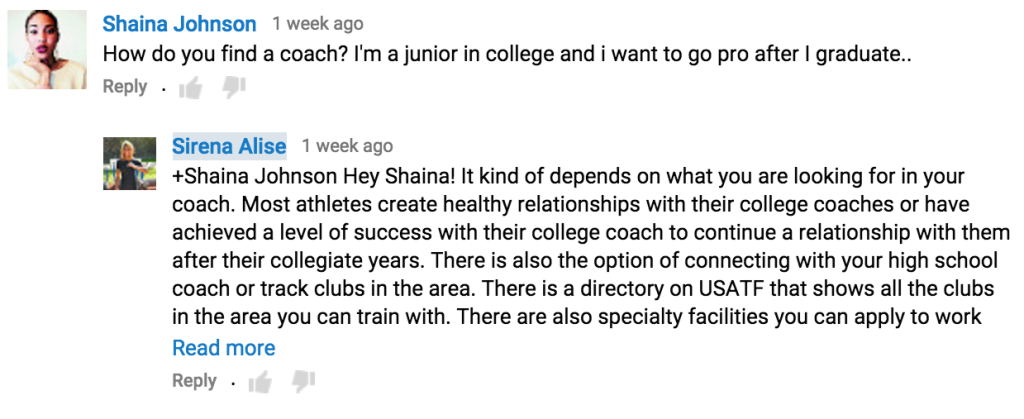Click the question text about finding a coach
Viewport: 1024px width, 419px height.
tap(507, 54)
